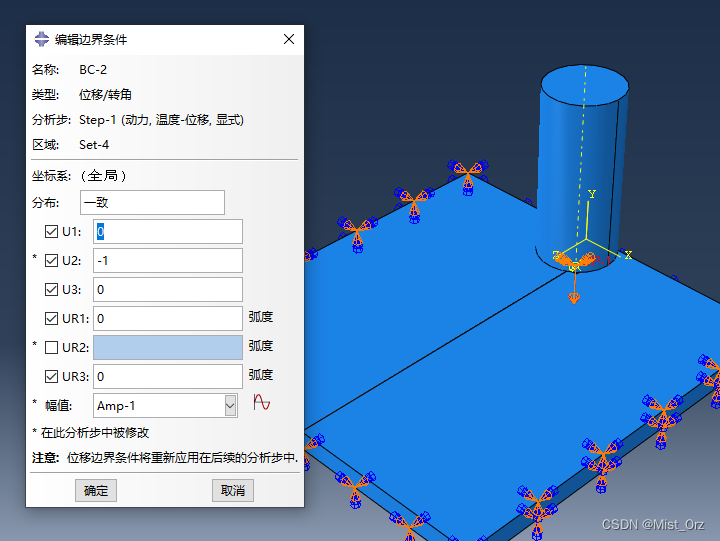Click the Set-4 region text
Screen dimensions: 720x541
94,145
